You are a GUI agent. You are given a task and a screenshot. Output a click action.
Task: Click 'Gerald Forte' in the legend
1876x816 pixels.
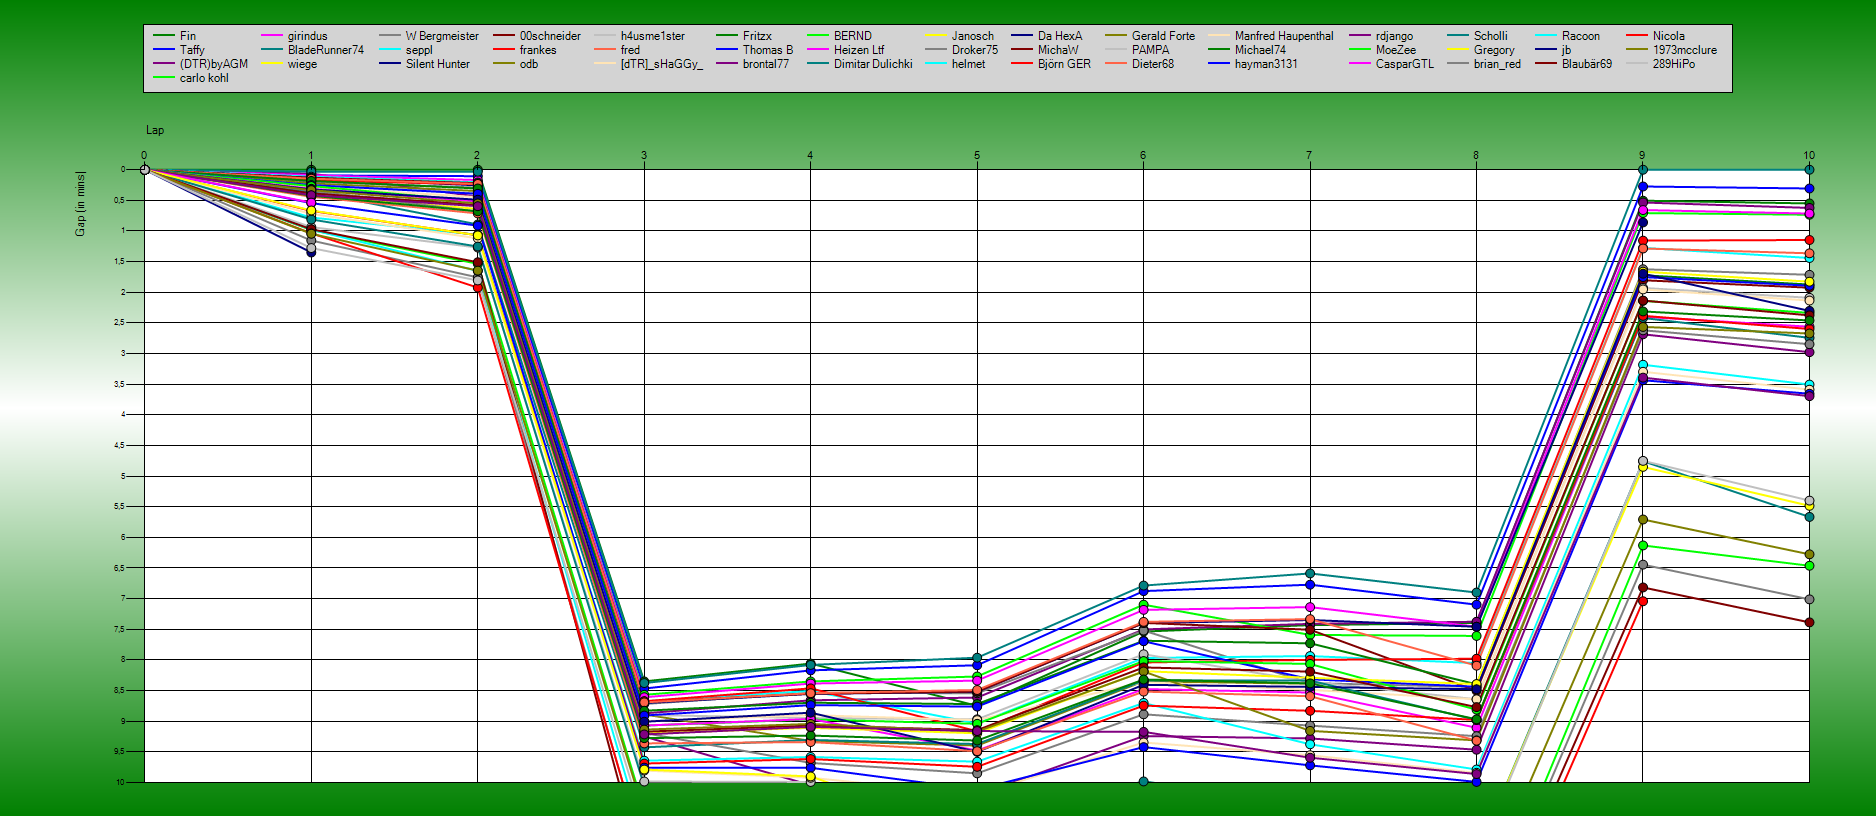click(x=1163, y=36)
